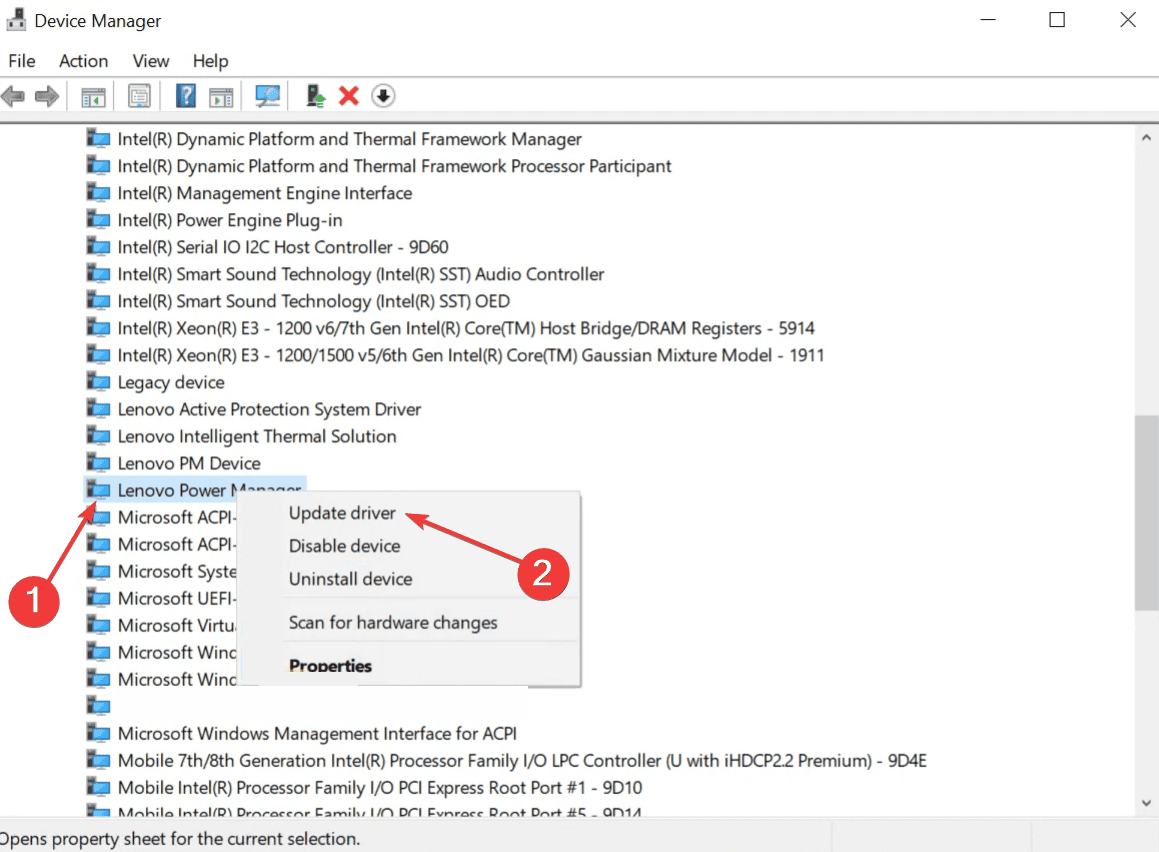Open the Properties sheet toolbar icon
Screen dimensions: 1159x852
(139, 96)
